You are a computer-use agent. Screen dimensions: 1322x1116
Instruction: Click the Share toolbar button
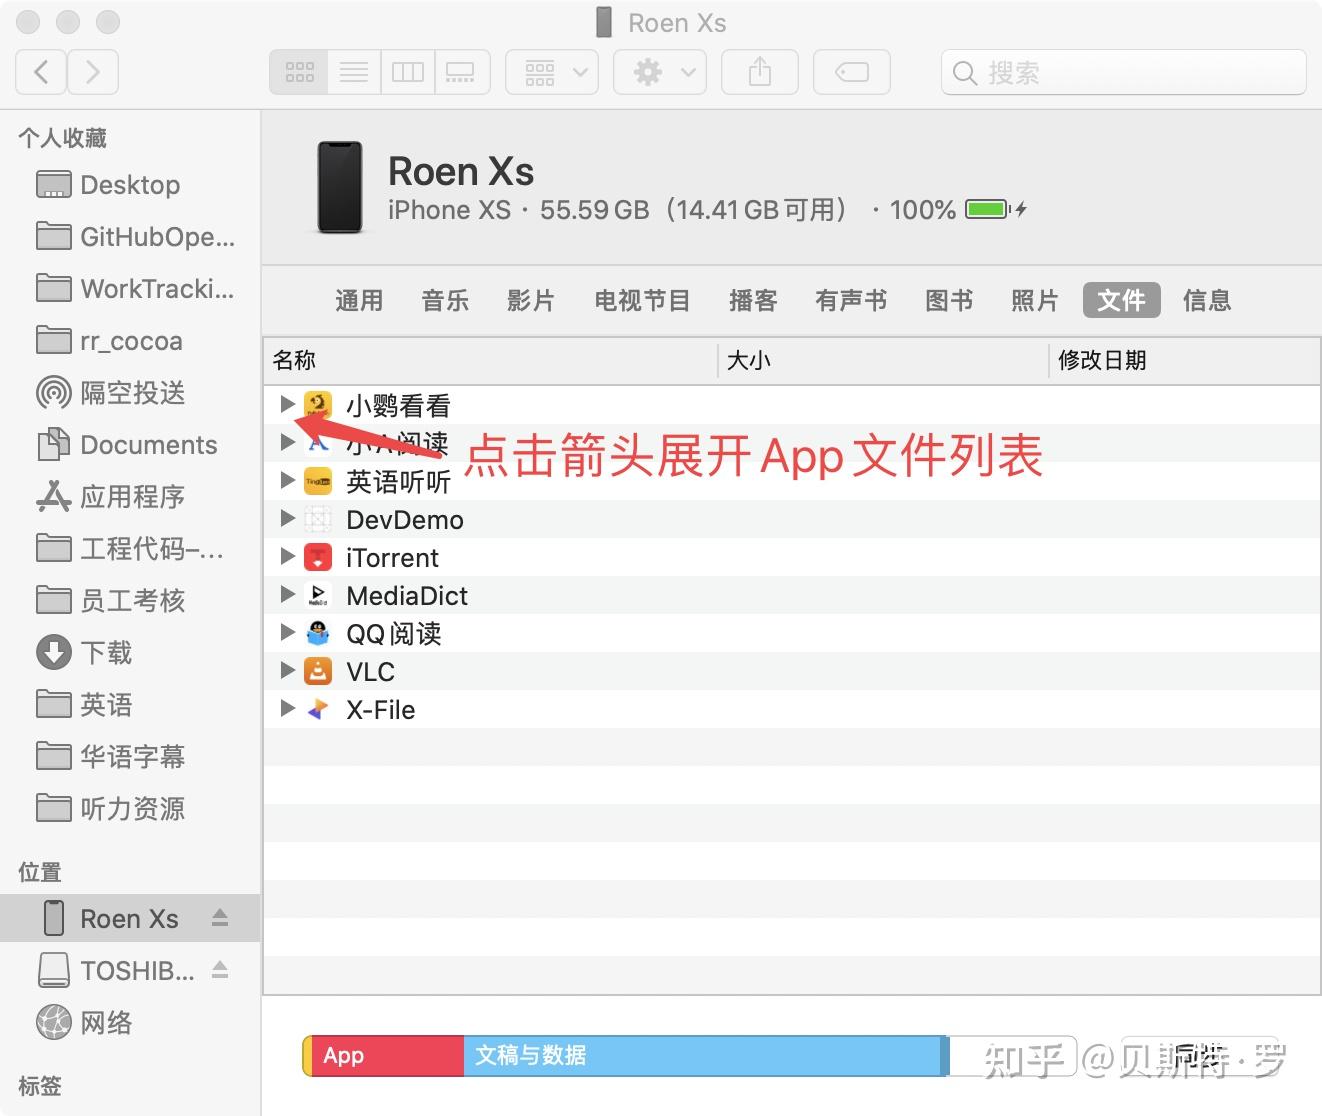[x=760, y=72]
